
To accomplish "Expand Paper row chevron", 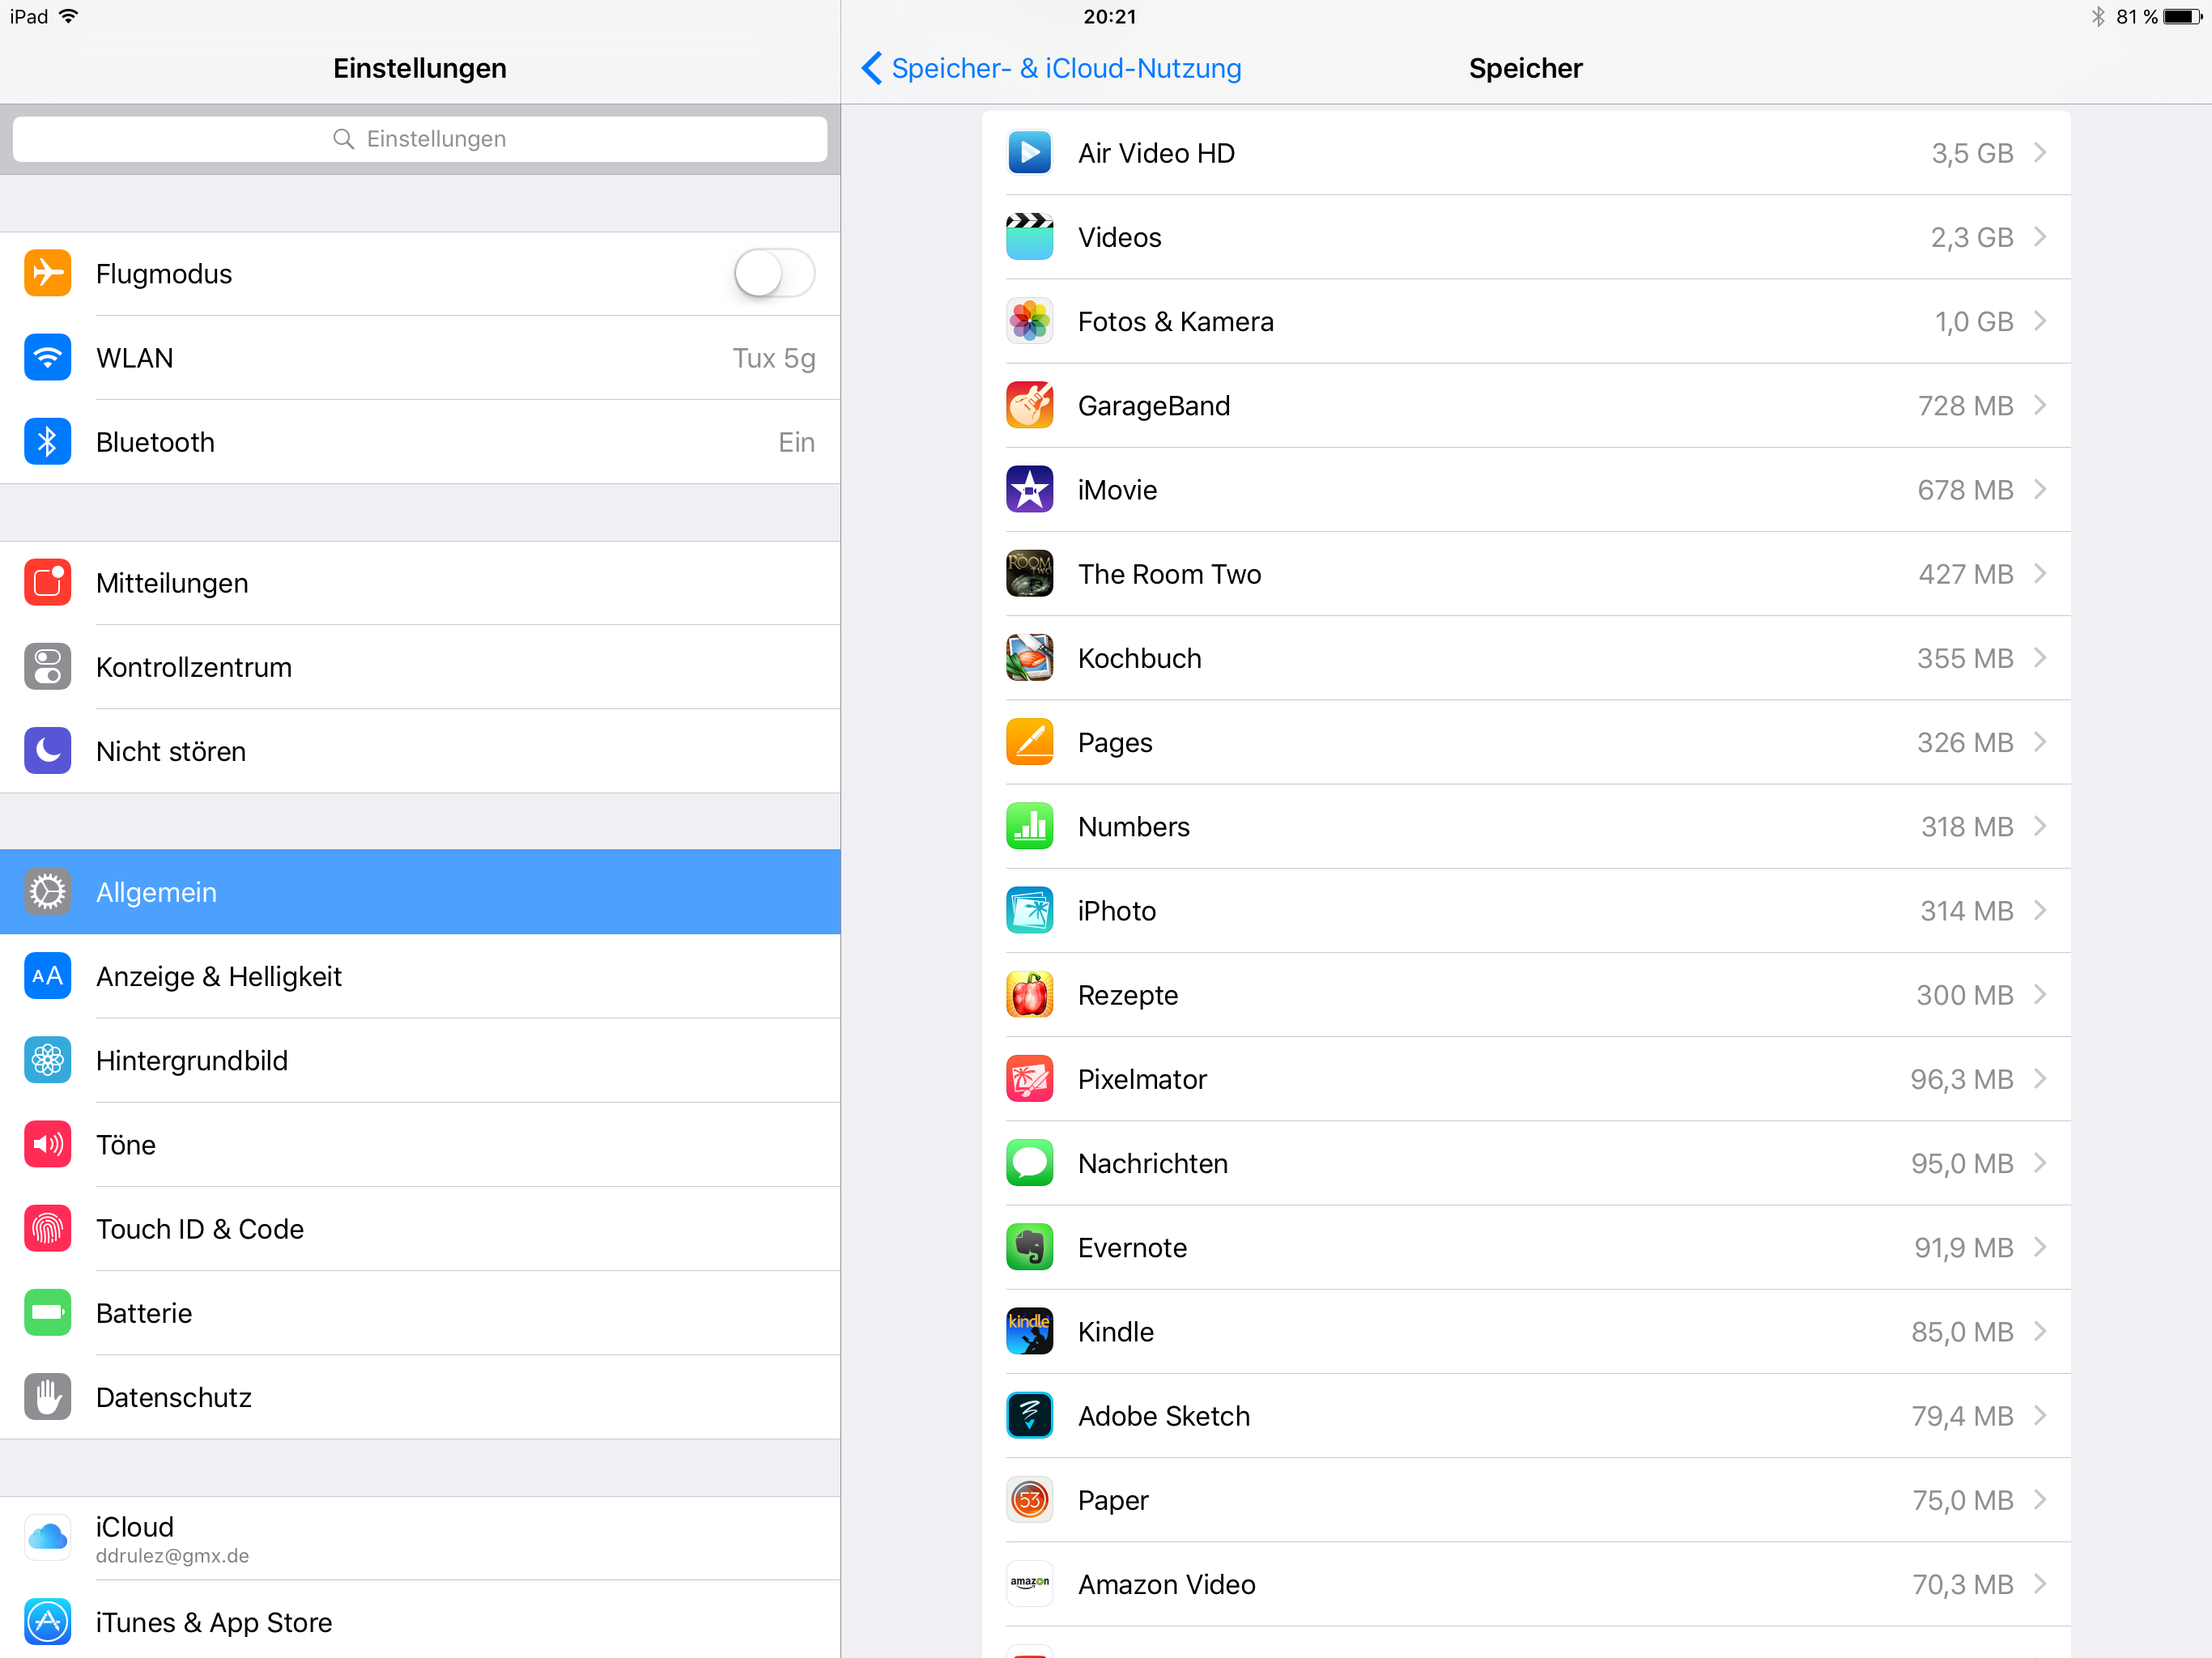I will click(x=2040, y=1500).
